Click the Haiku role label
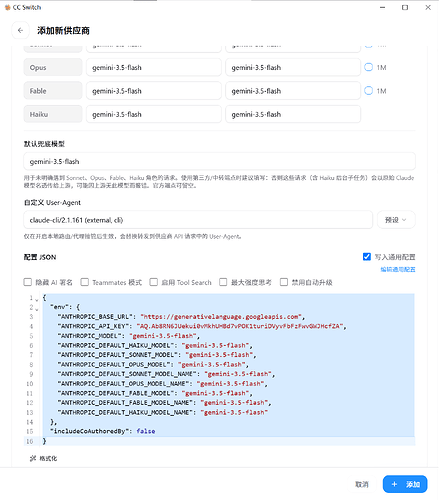The image size is (439, 500). click(x=53, y=114)
